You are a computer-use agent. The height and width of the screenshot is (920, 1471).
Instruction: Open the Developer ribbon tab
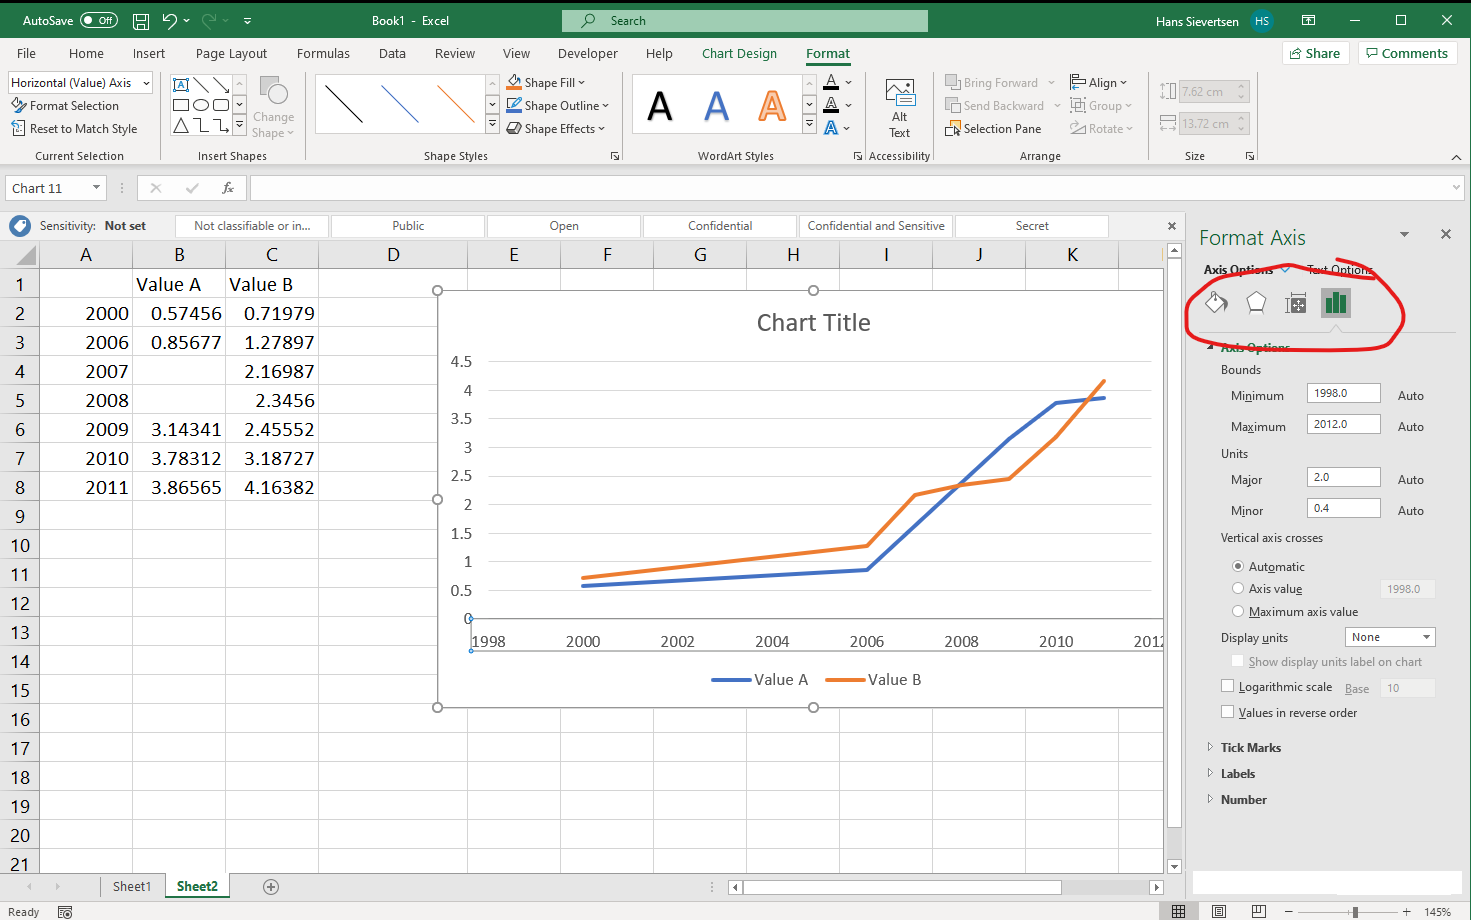click(588, 54)
